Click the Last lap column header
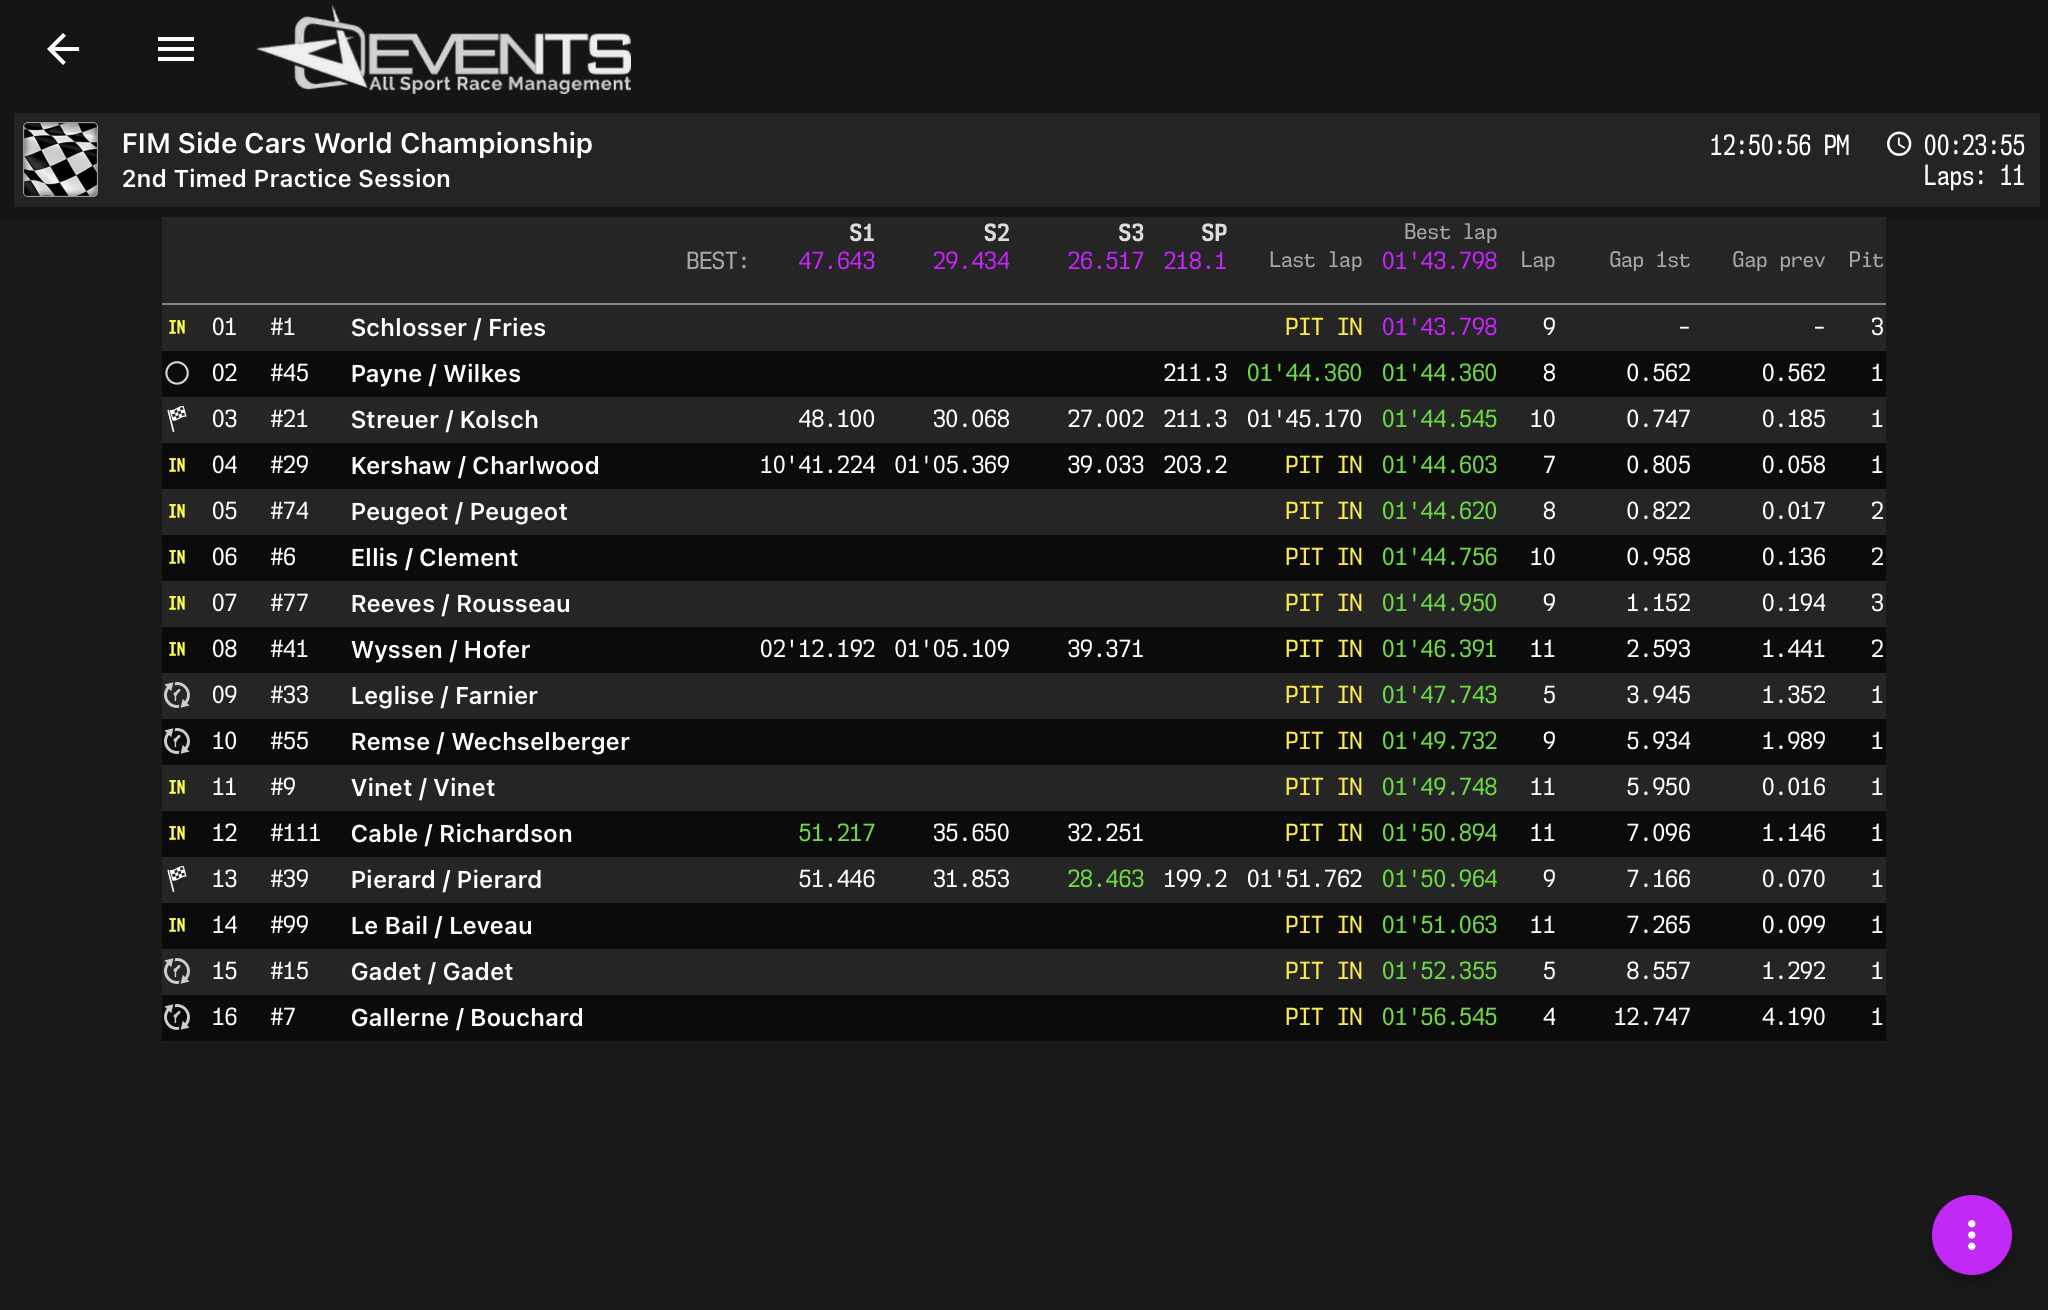 1315,261
